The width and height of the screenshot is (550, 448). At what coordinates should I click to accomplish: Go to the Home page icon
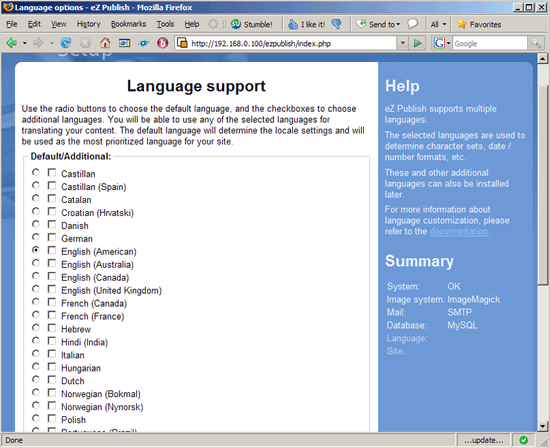105,43
